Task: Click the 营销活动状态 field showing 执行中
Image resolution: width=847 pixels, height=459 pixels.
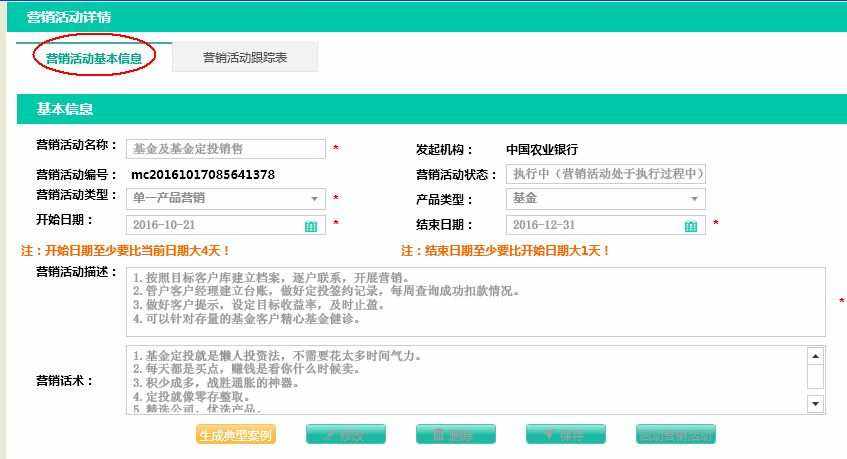Action: point(606,174)
